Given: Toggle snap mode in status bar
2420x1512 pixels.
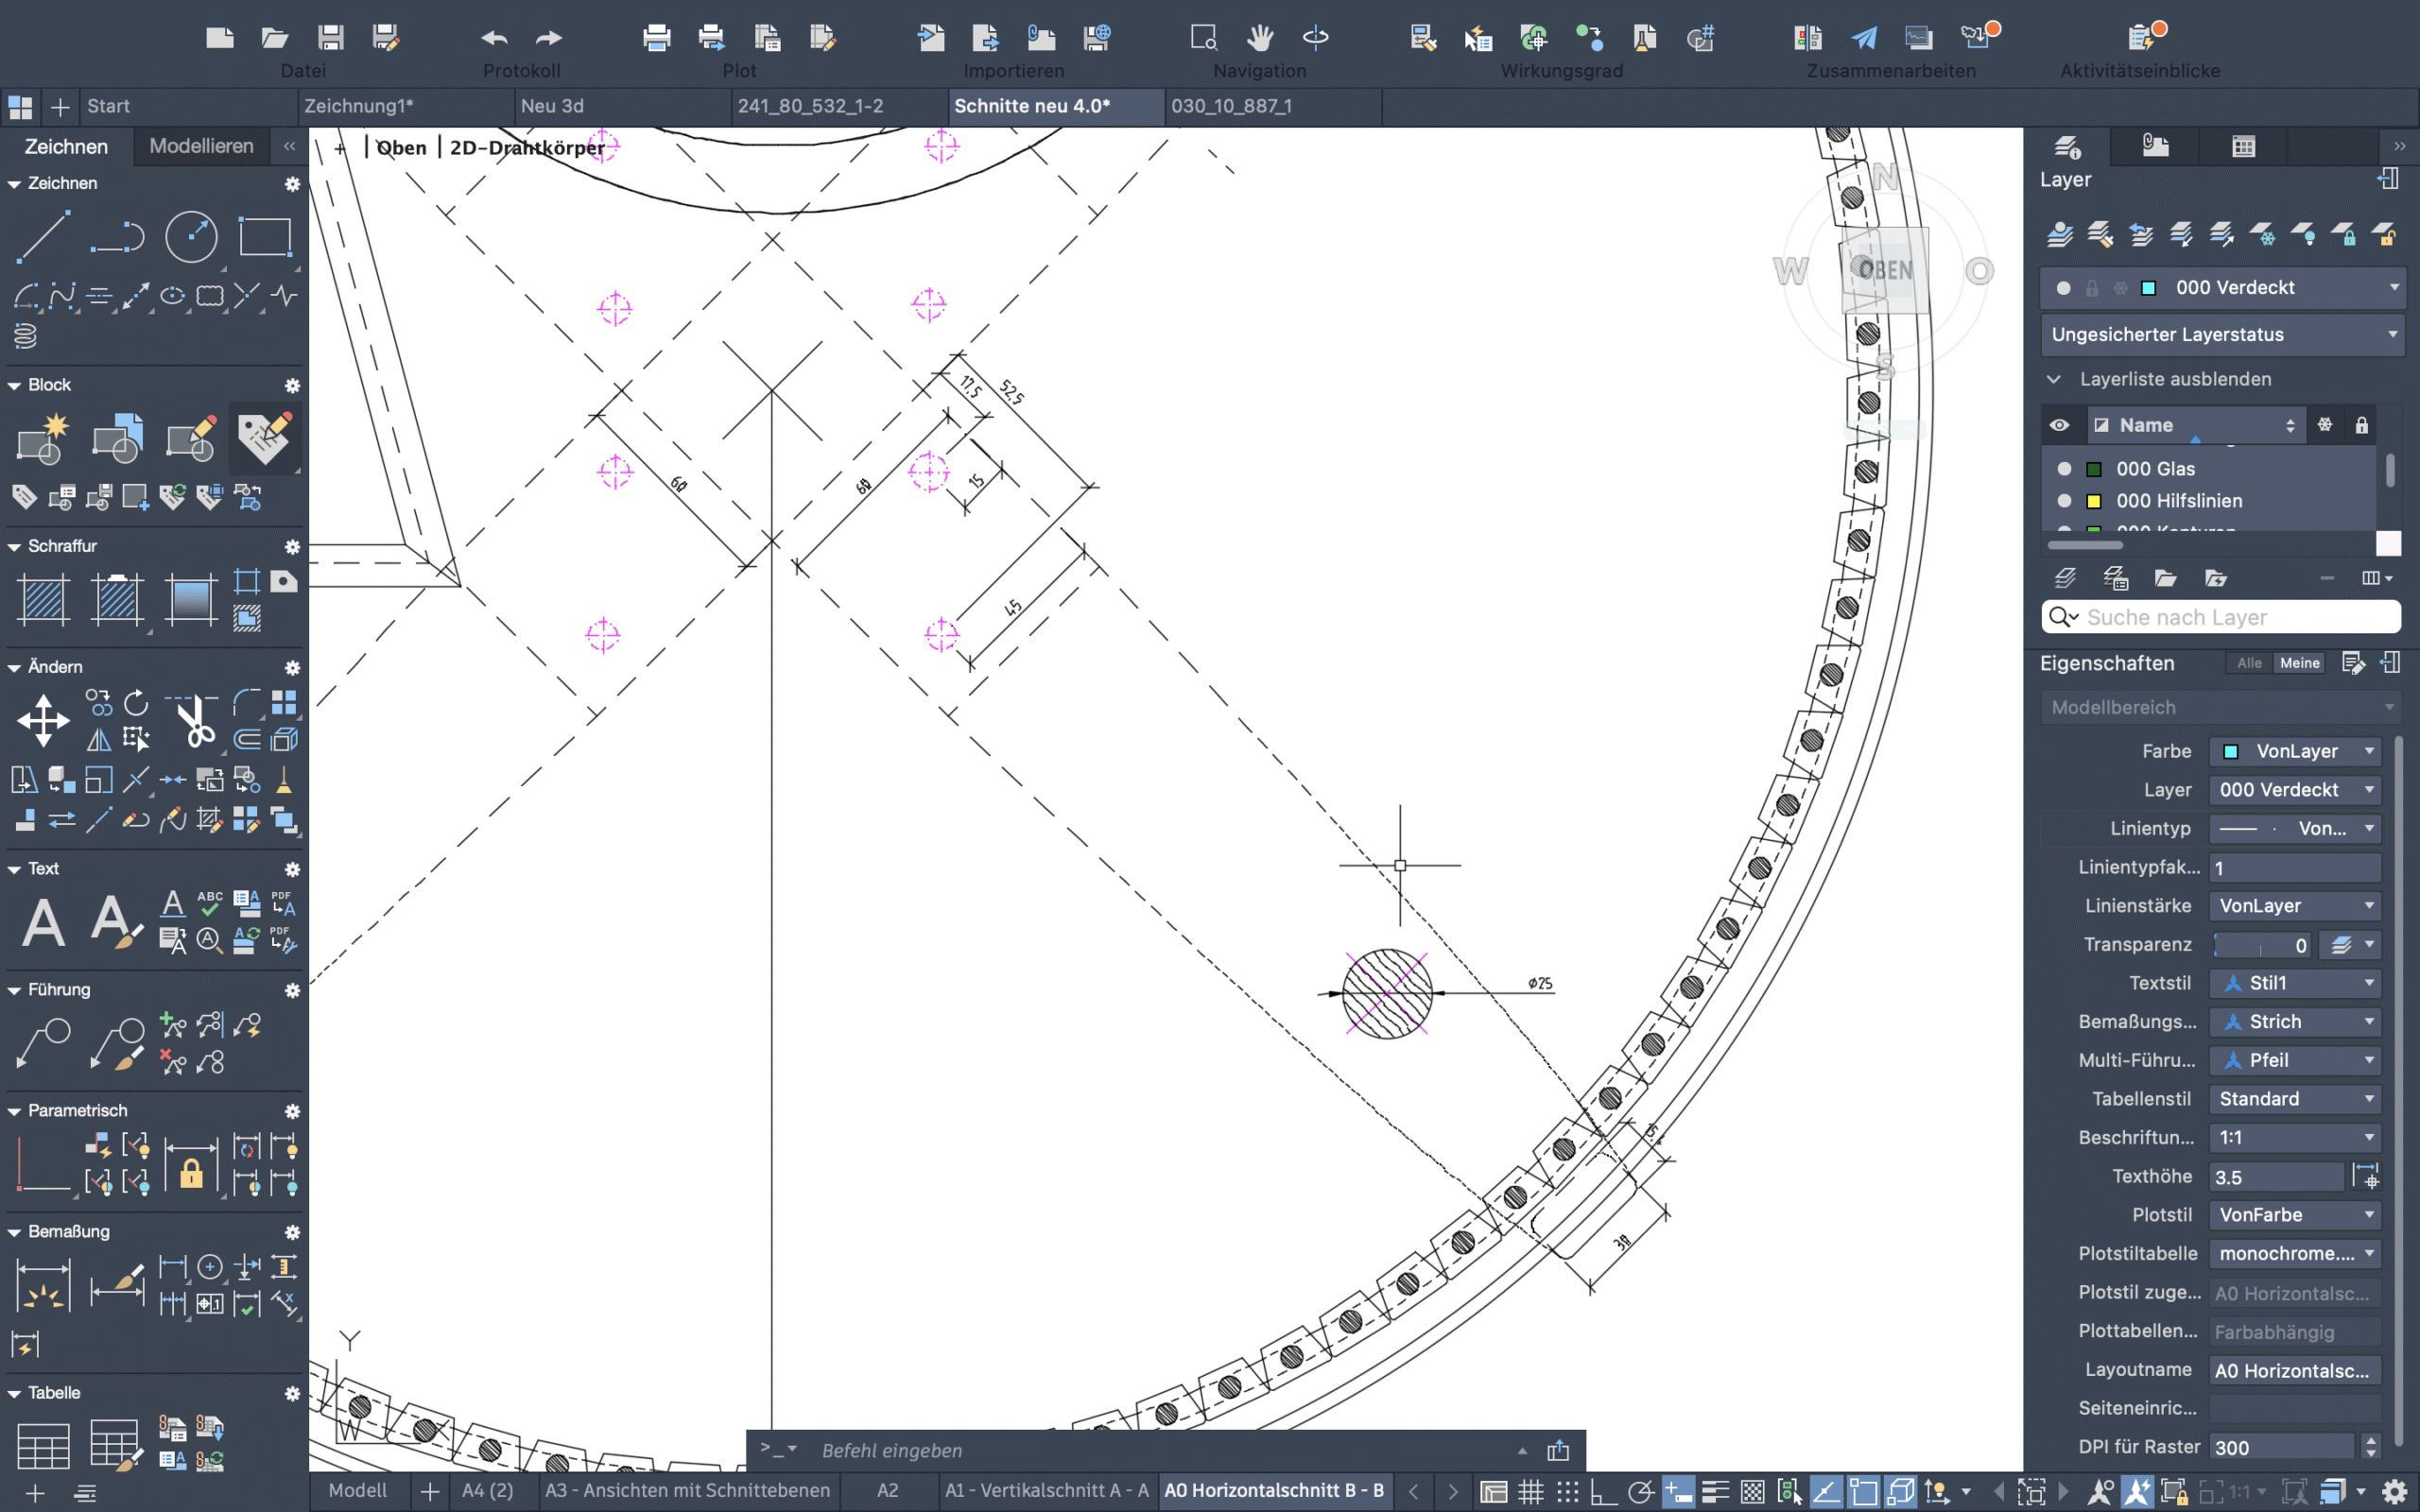Looking at the screenshot, I should pyautogui.click(x=1567, y=1492).
